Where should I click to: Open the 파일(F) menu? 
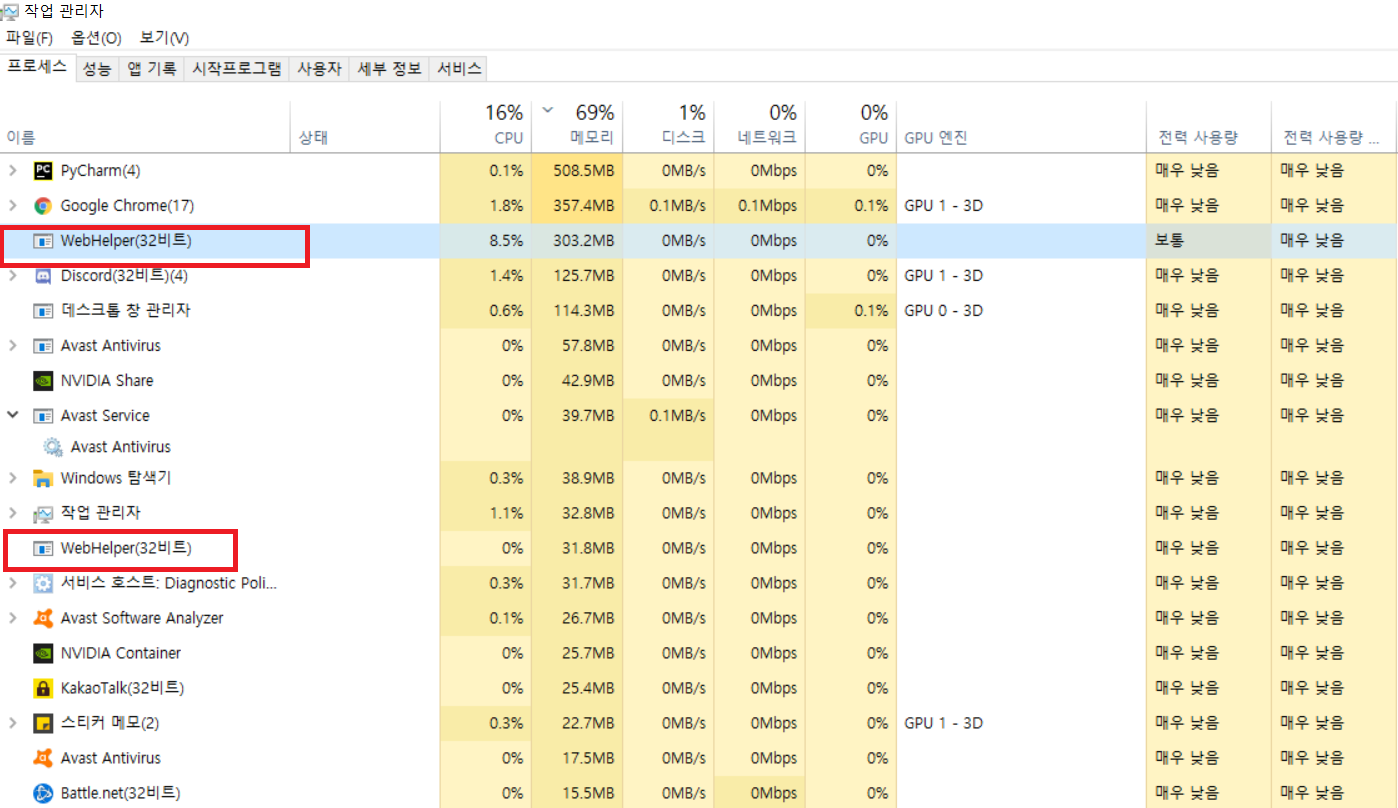29,38
